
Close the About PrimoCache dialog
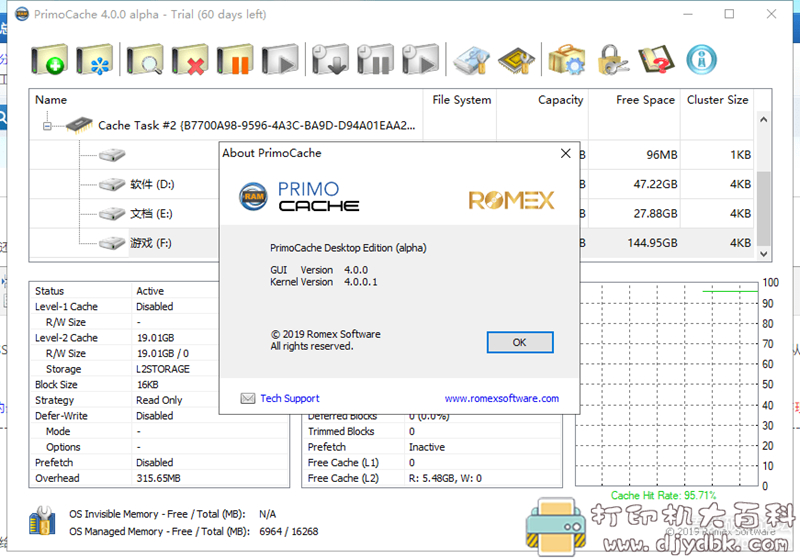pos(565,153)
